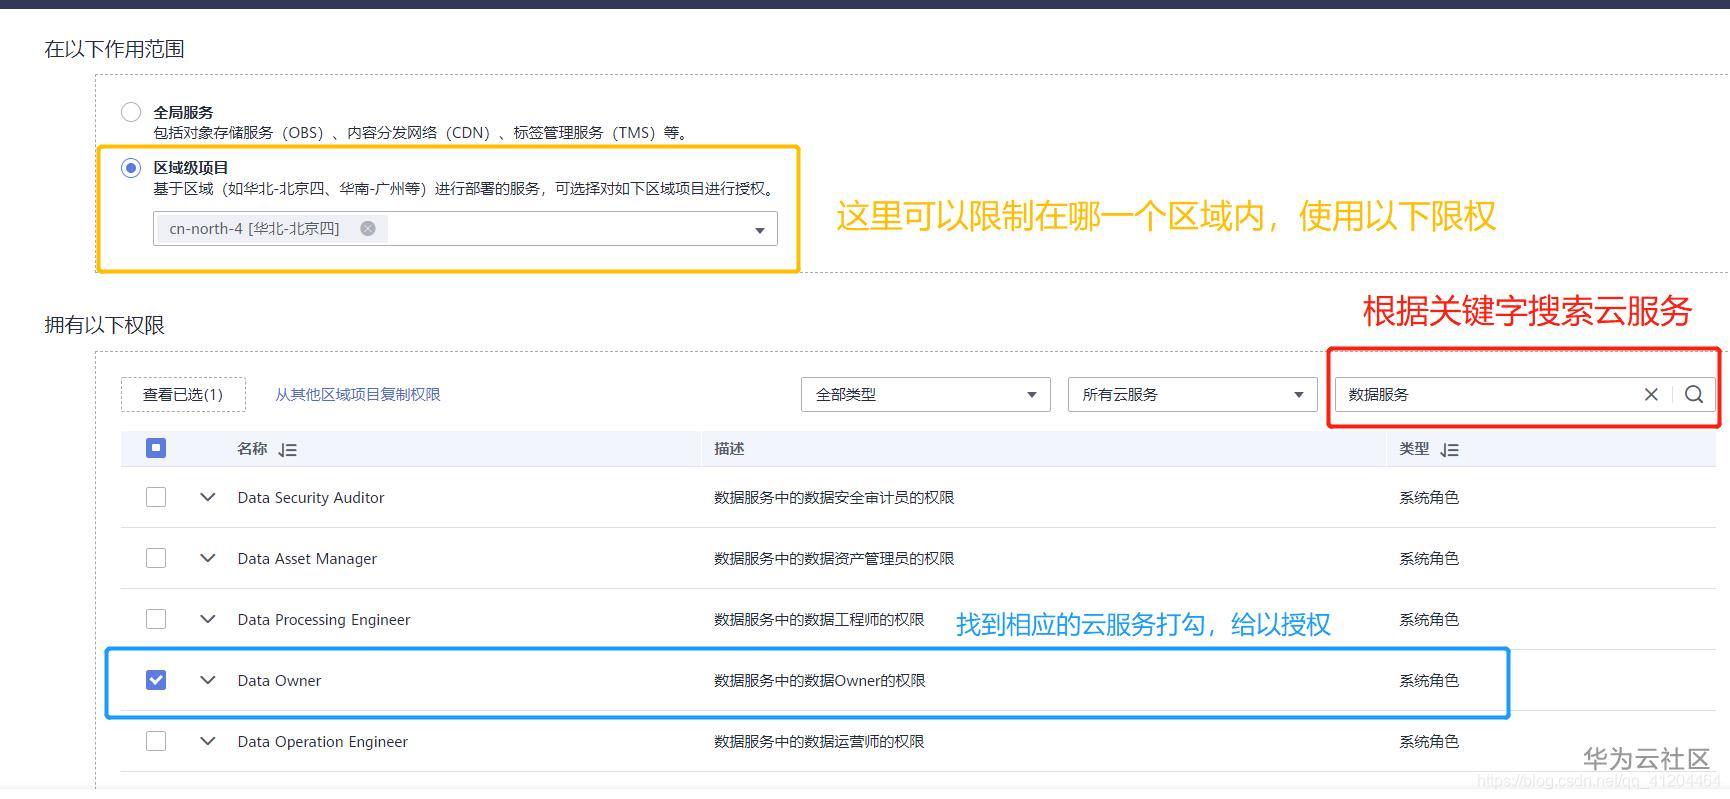
Task: Click the Data Owner name
Action: coord(279,680)
